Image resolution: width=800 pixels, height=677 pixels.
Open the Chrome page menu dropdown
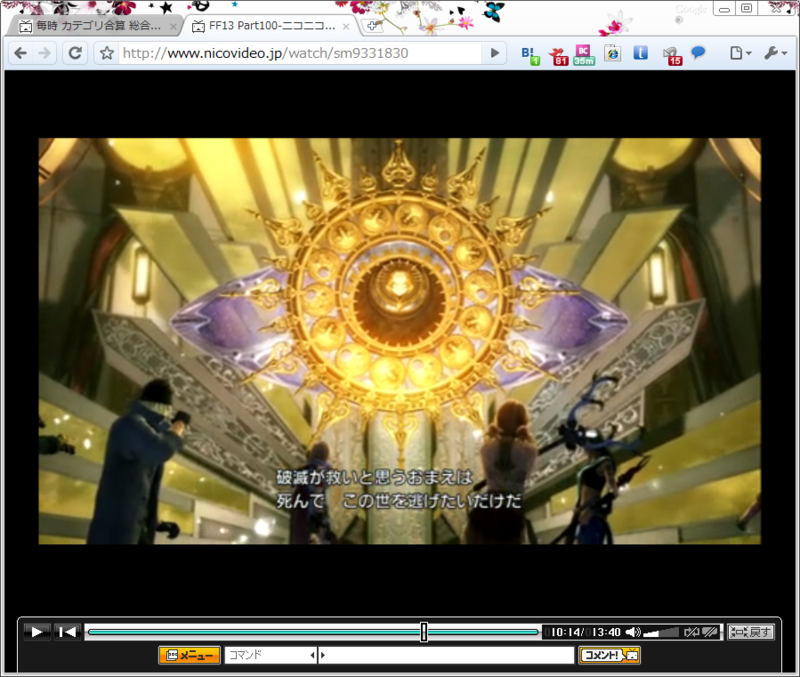tap(741, 53)
